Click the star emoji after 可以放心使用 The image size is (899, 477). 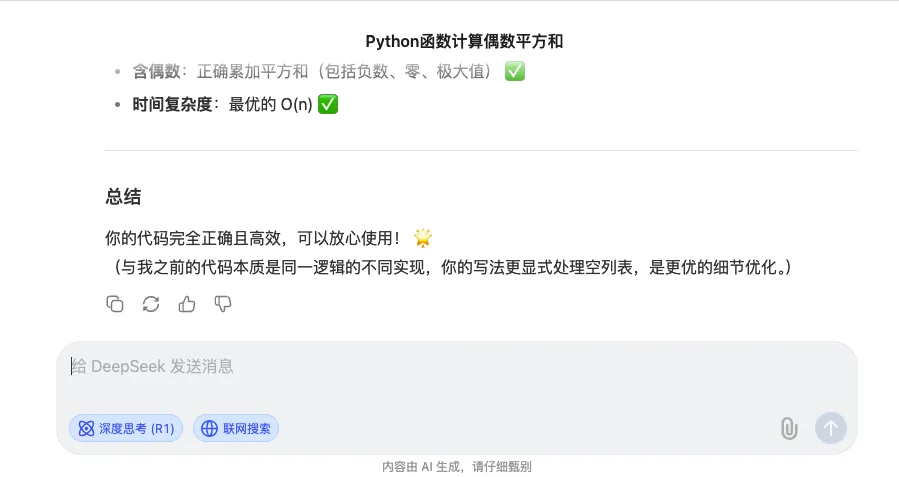[423, 237]
